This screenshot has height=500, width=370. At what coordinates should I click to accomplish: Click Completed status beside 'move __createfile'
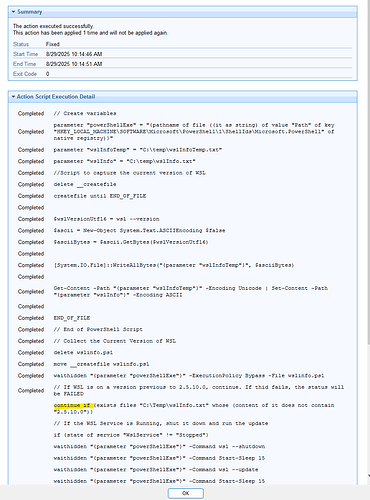31,364
